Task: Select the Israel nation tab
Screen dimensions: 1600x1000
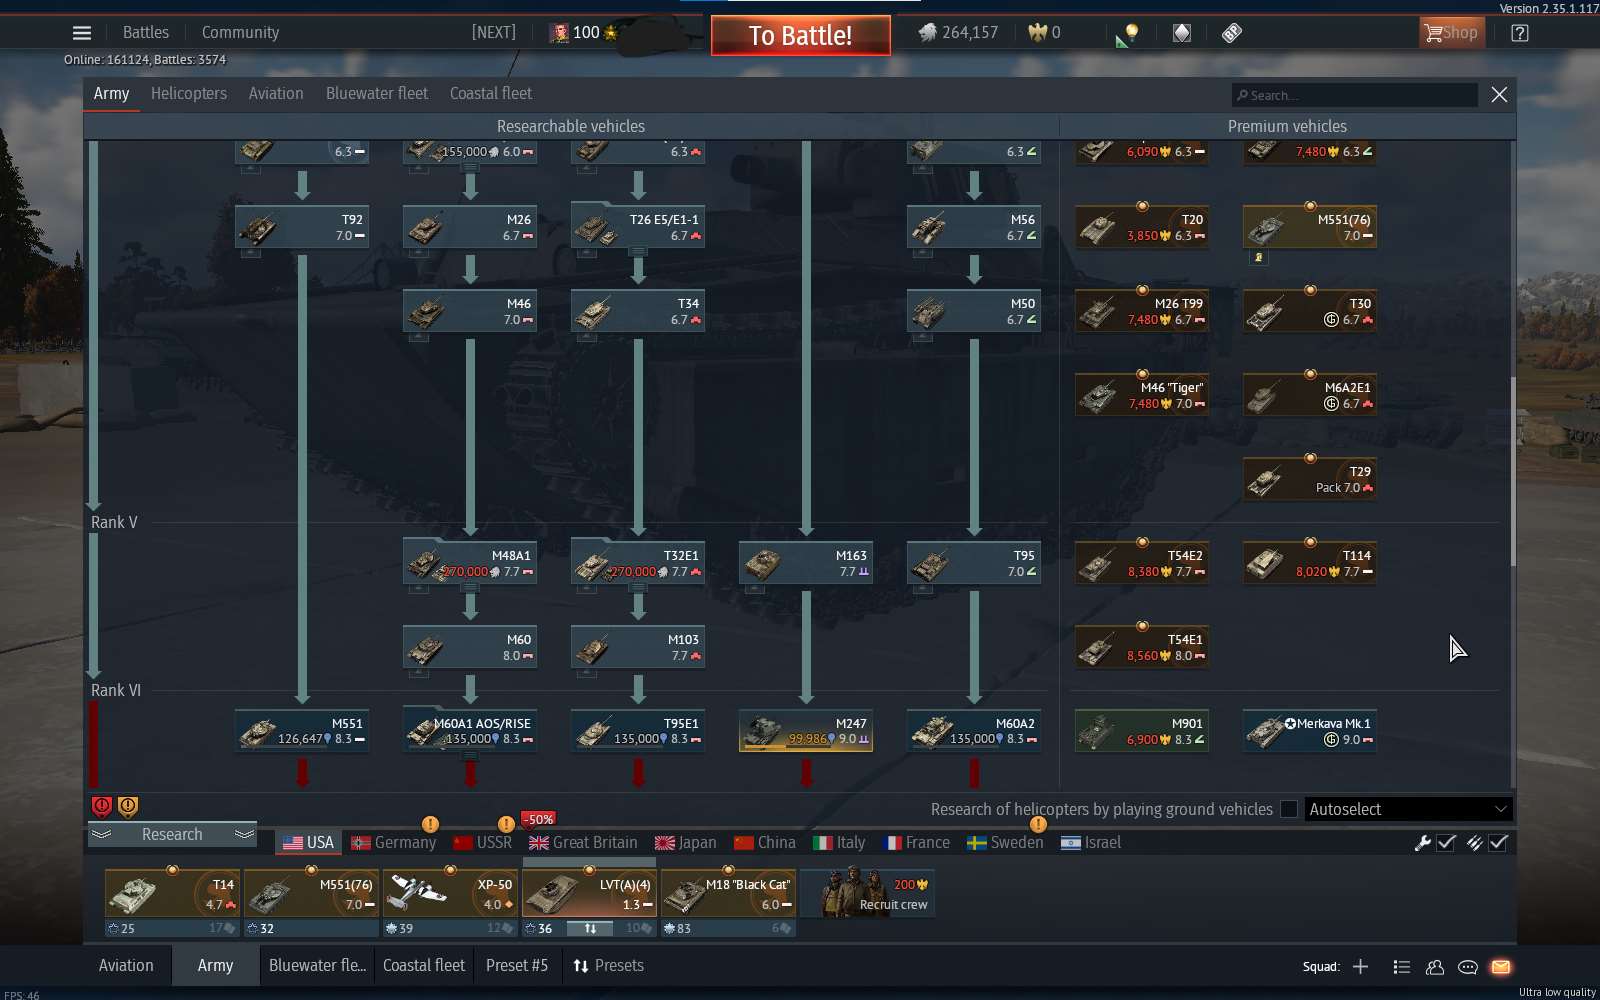Action: point(1092,843)
